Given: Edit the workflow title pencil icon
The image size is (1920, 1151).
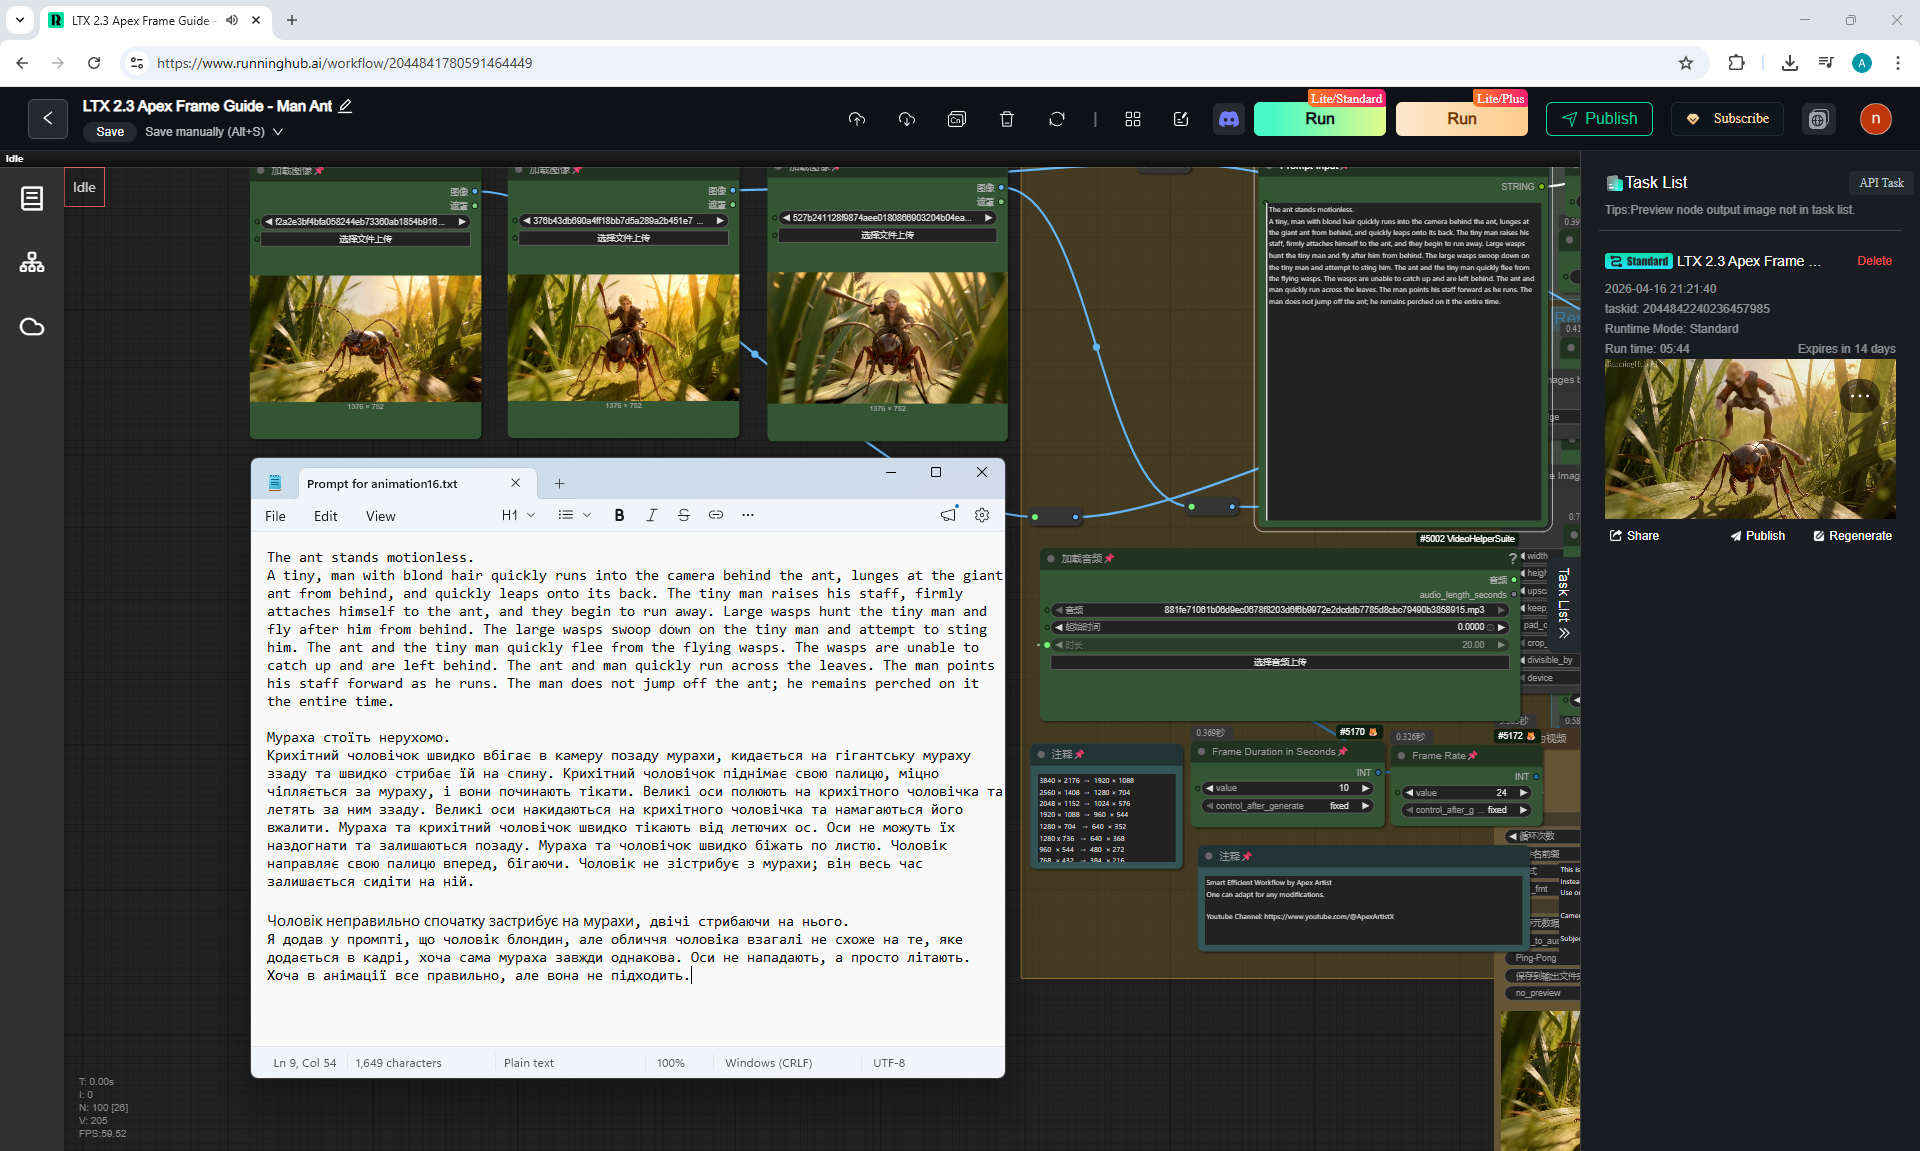Looking at the screenshot, I should (346, 106).
